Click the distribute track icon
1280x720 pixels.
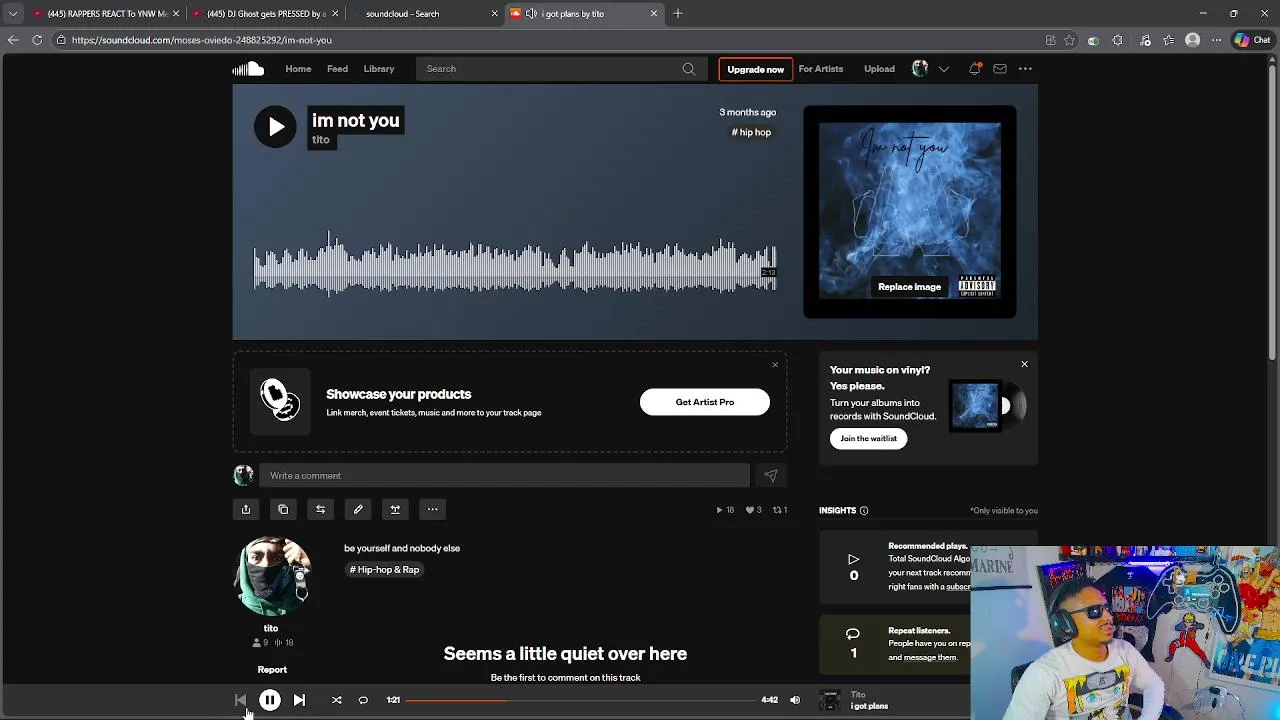coord(395,510)
